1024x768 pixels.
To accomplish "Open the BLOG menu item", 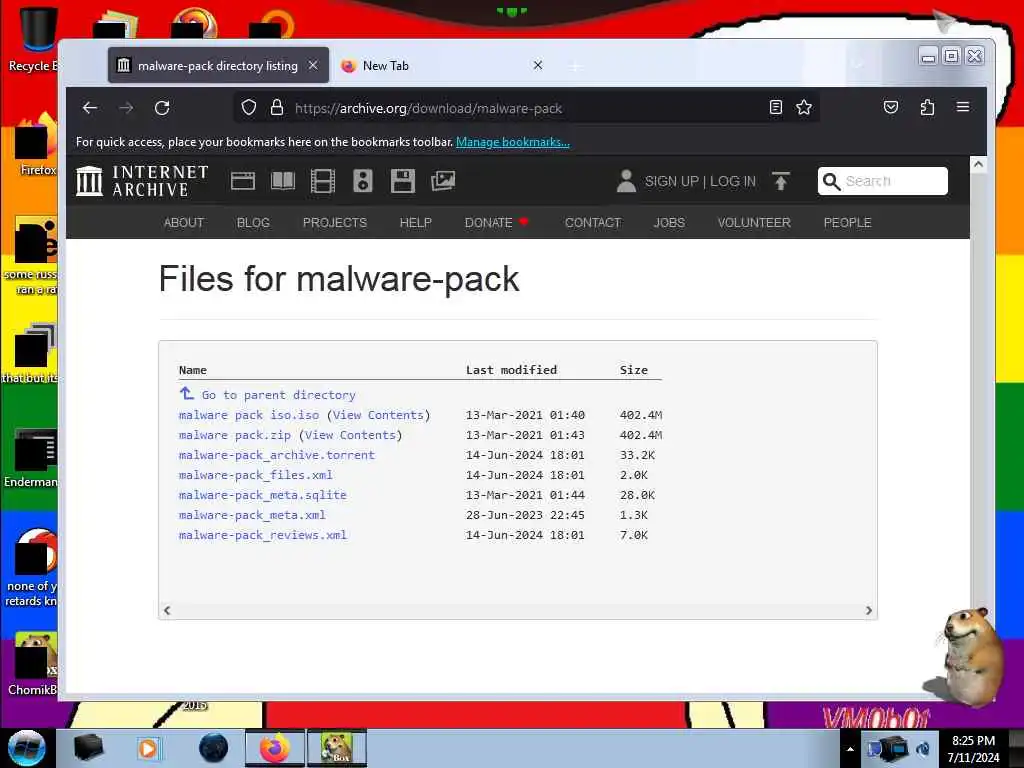I will (x=253, y=223).
